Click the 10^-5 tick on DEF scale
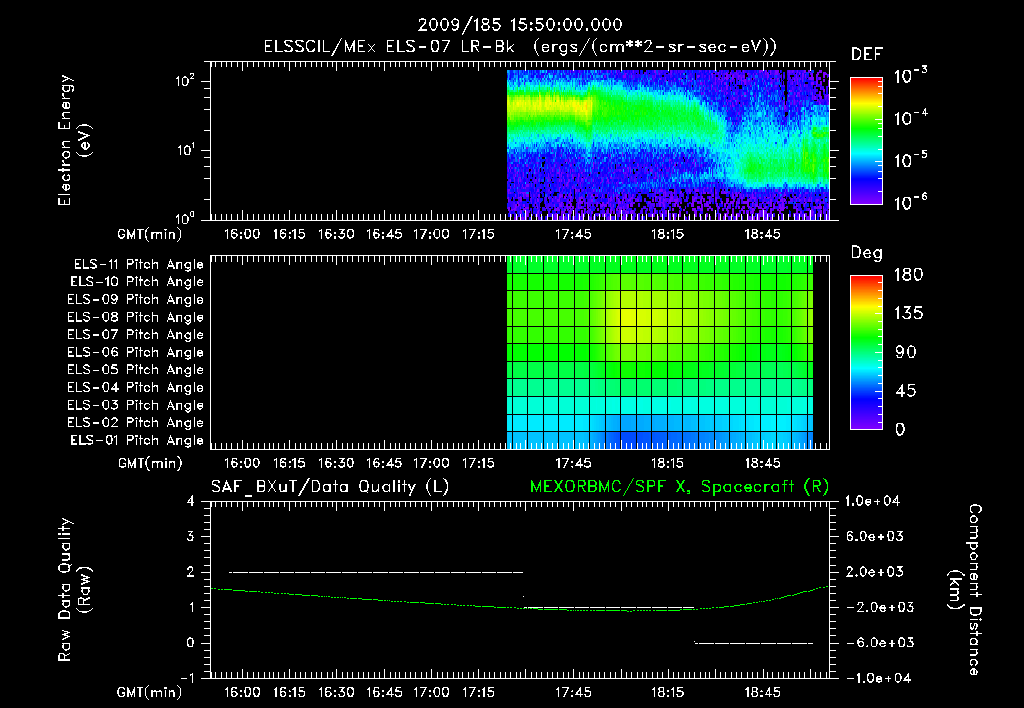 click(910, 159)
